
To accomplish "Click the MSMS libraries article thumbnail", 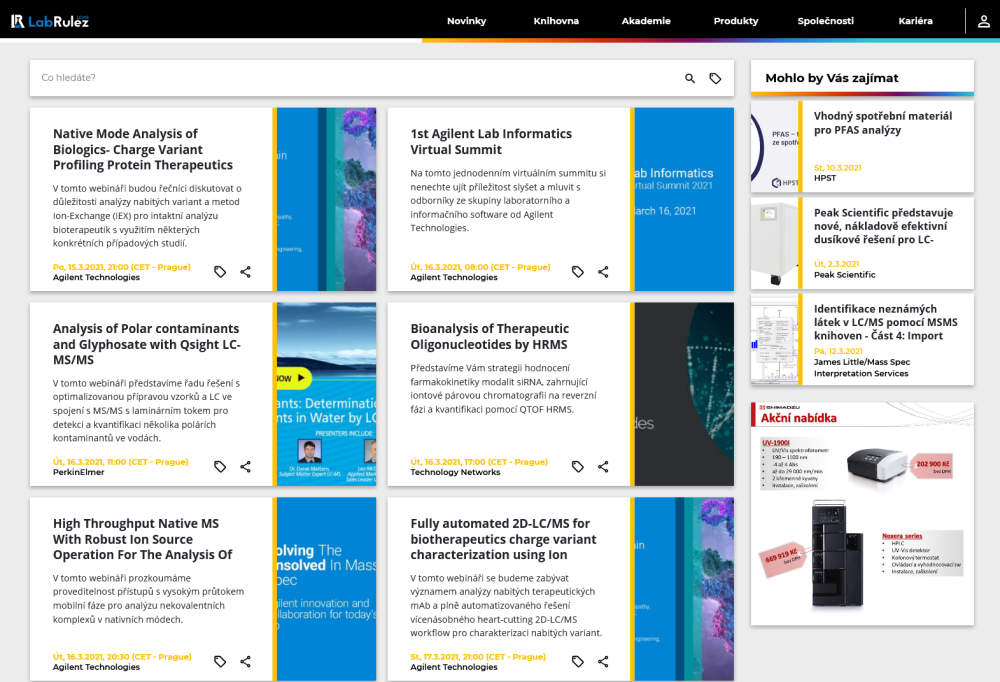I will pyautogui.click(x=774, y=339).
